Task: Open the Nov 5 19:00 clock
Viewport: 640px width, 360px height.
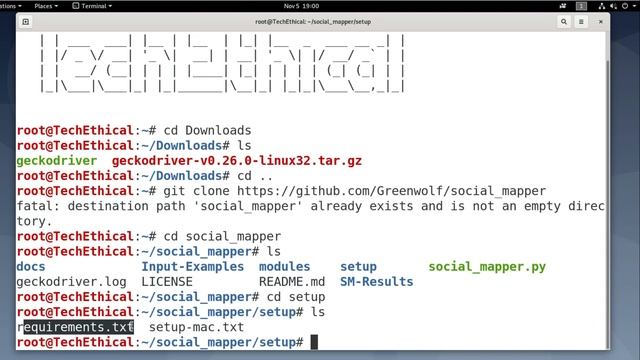Action: click(x=301, y=6)
